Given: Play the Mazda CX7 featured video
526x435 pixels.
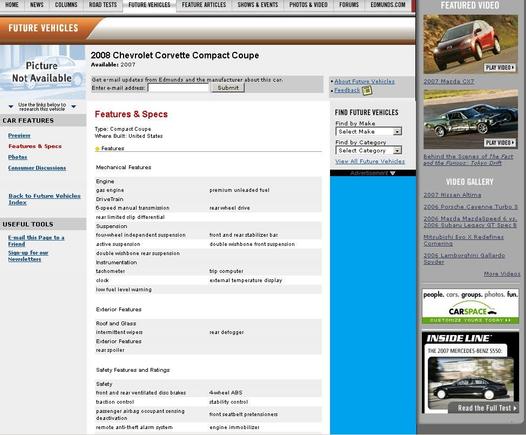Looking at the screenshot, I should pos(500,67).
